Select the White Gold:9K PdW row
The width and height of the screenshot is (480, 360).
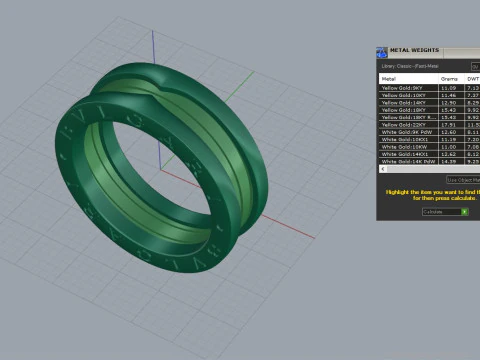coord(429,132)
